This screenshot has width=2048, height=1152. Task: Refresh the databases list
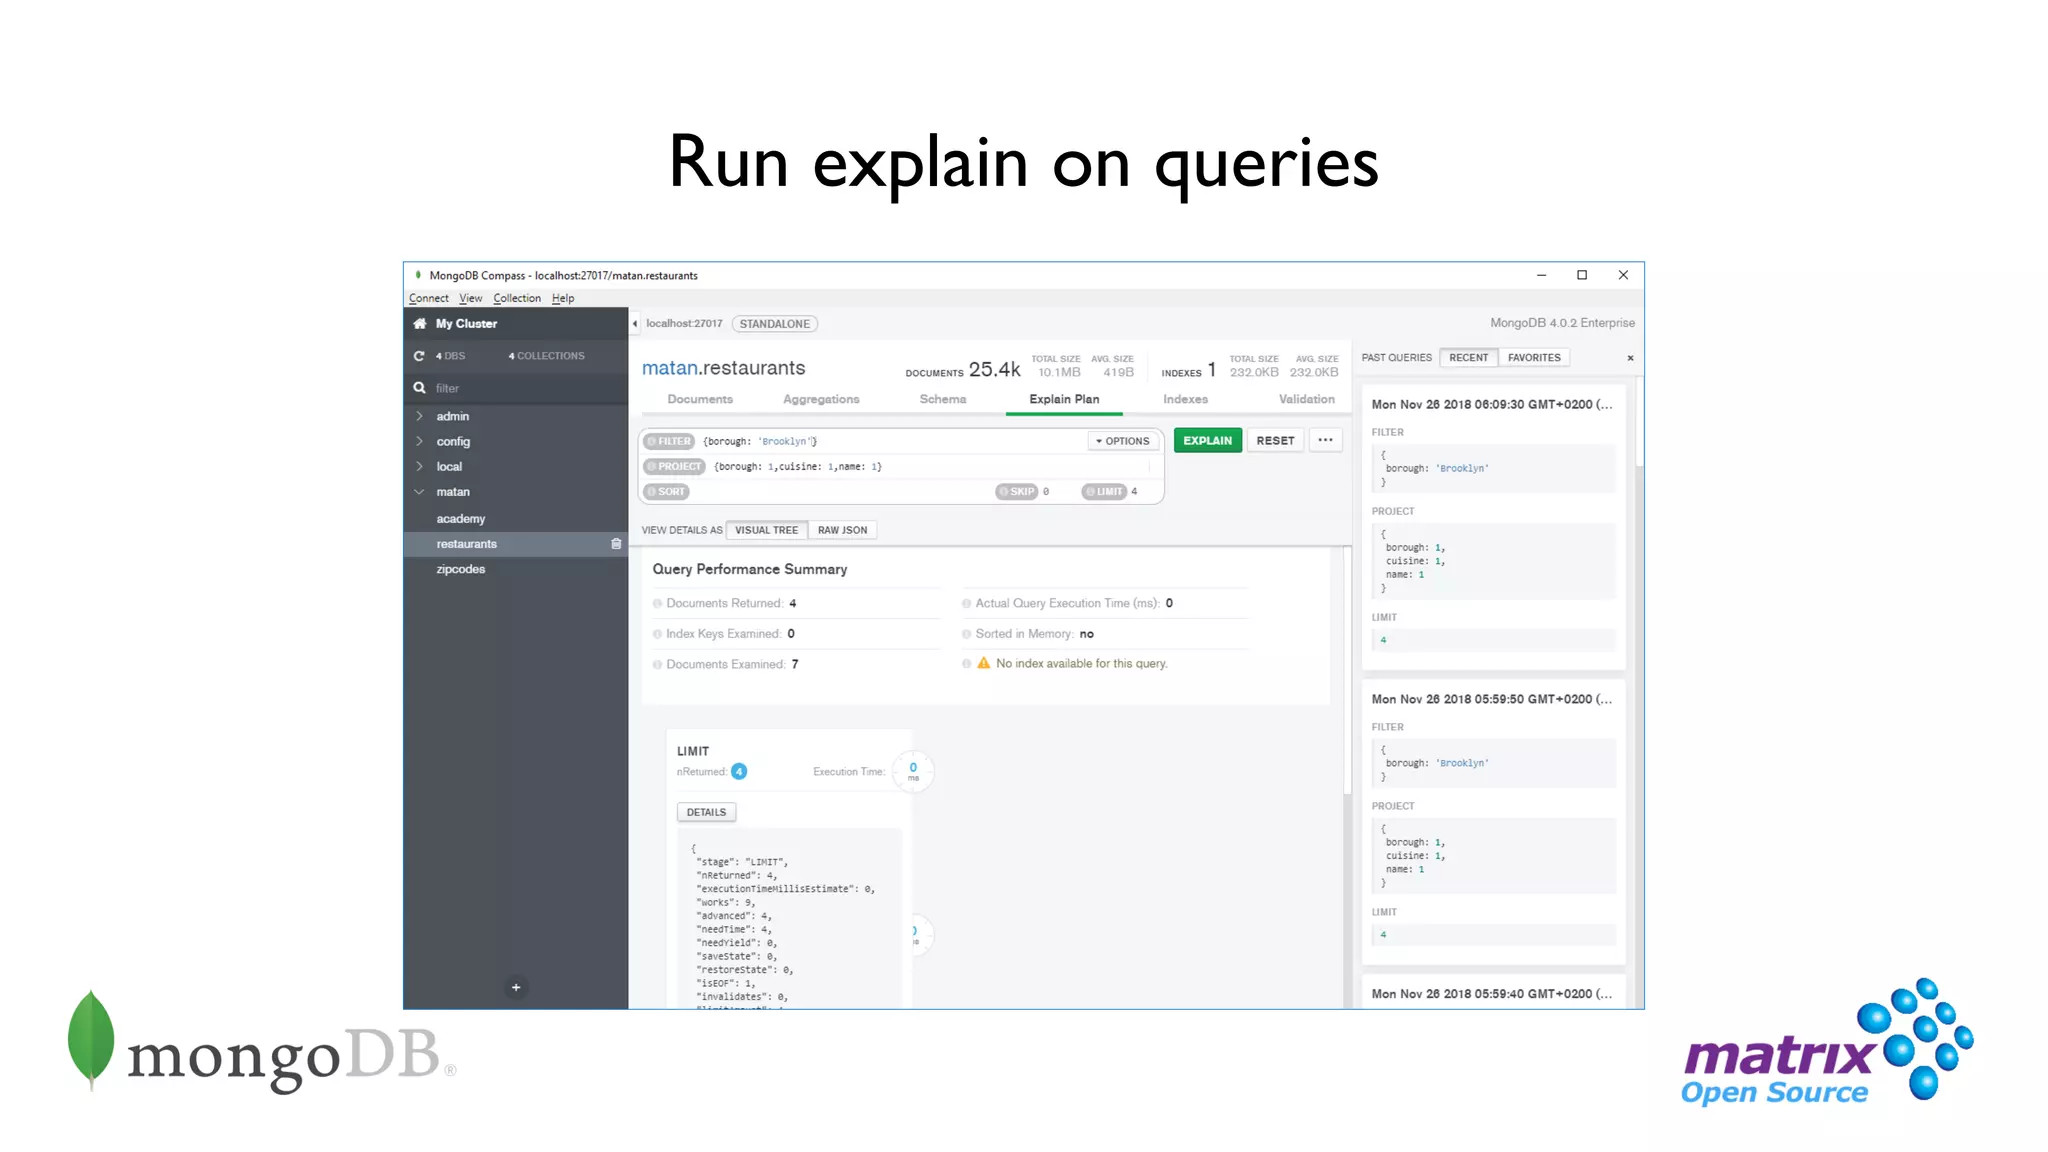click(419, 356)
